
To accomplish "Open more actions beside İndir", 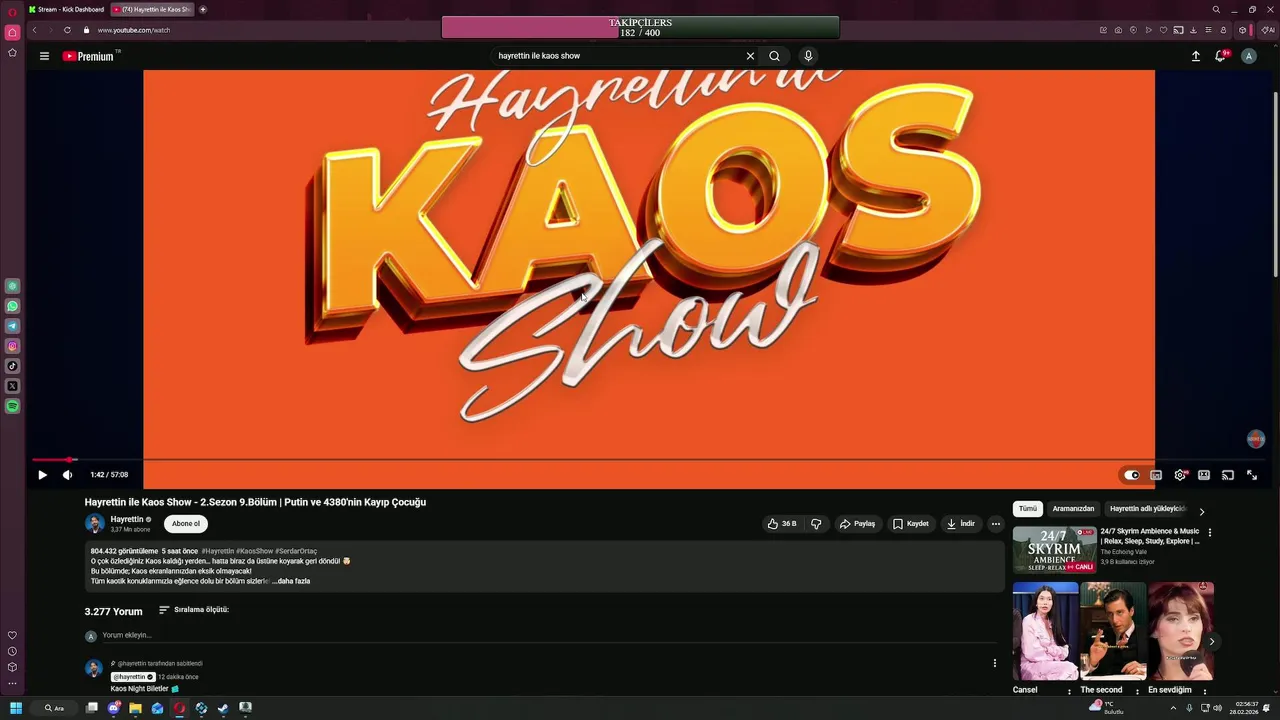I will click(995, 524).
